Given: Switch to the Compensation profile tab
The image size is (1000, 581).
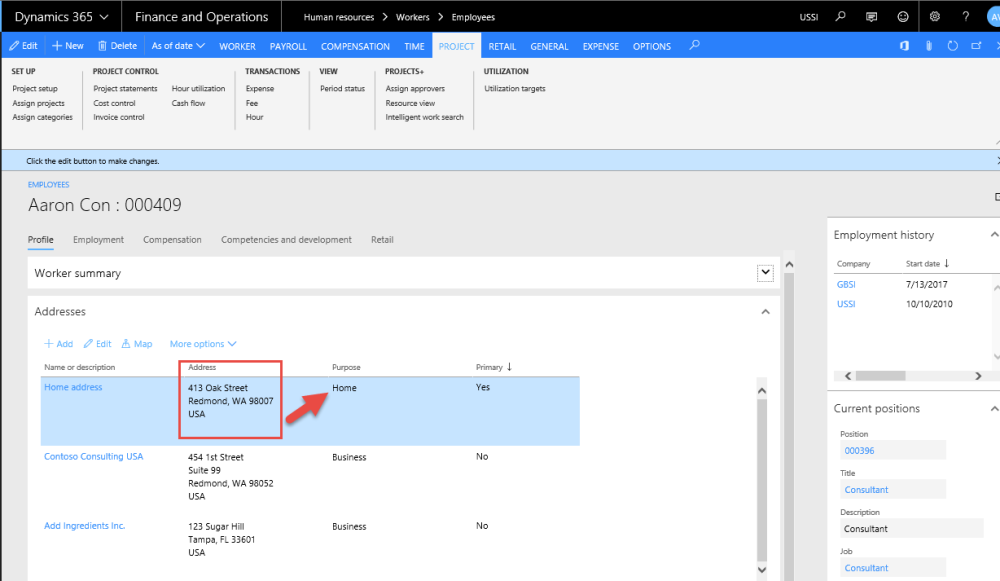Looking at the screenshot, I should 172,240.
